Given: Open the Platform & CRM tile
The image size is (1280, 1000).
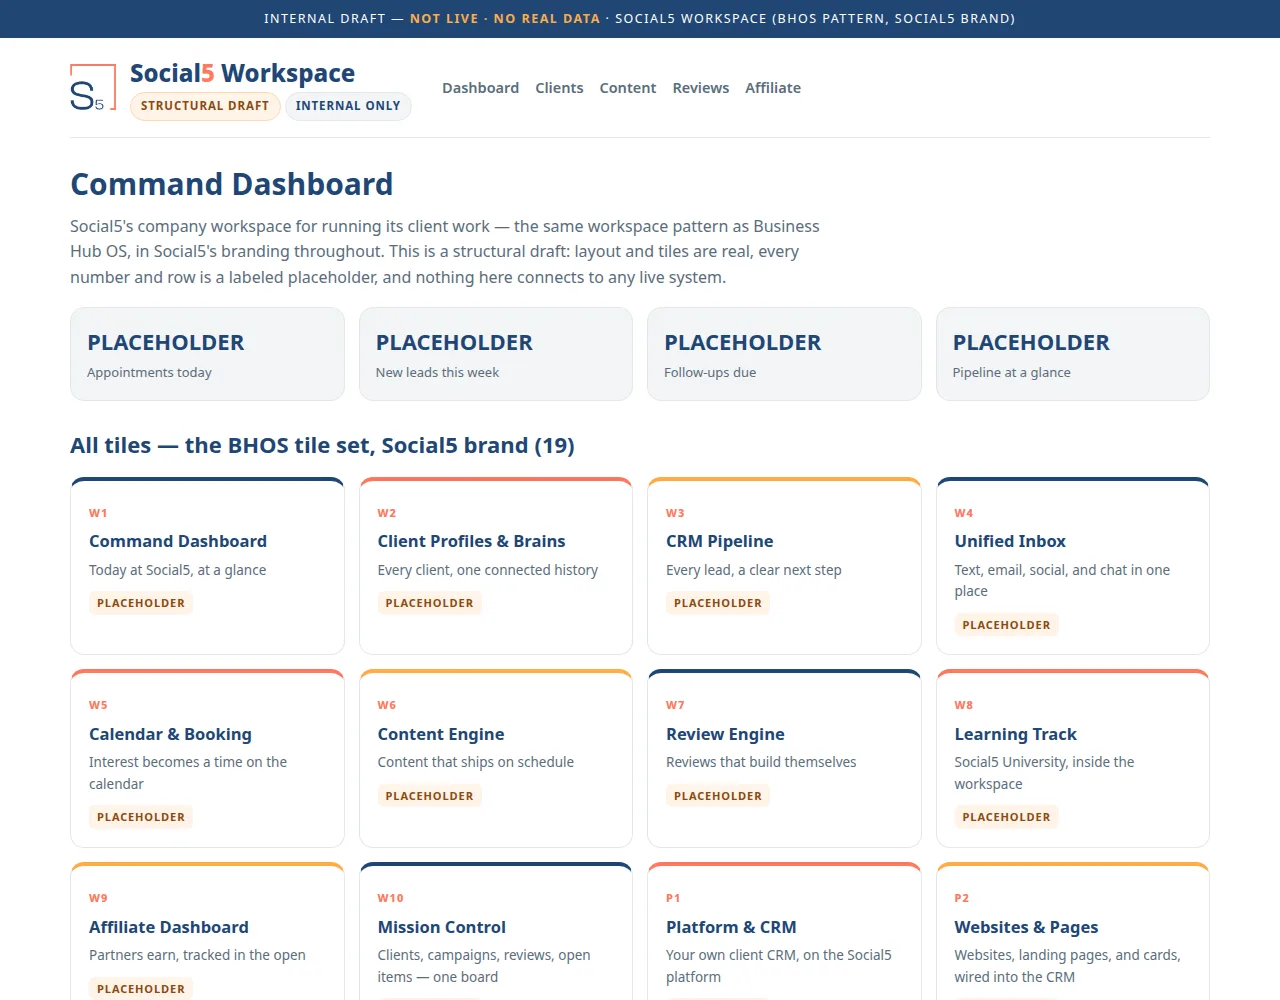Looking at the screenshot, I should point(784,931).
